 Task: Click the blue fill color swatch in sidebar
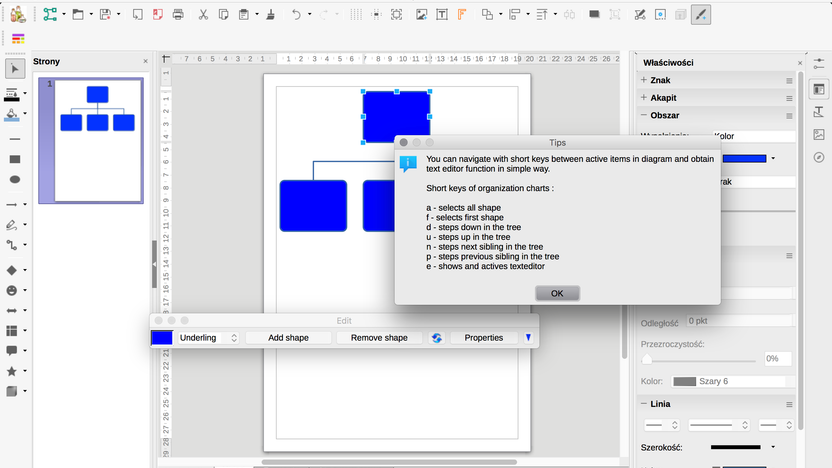pos(744,158)
